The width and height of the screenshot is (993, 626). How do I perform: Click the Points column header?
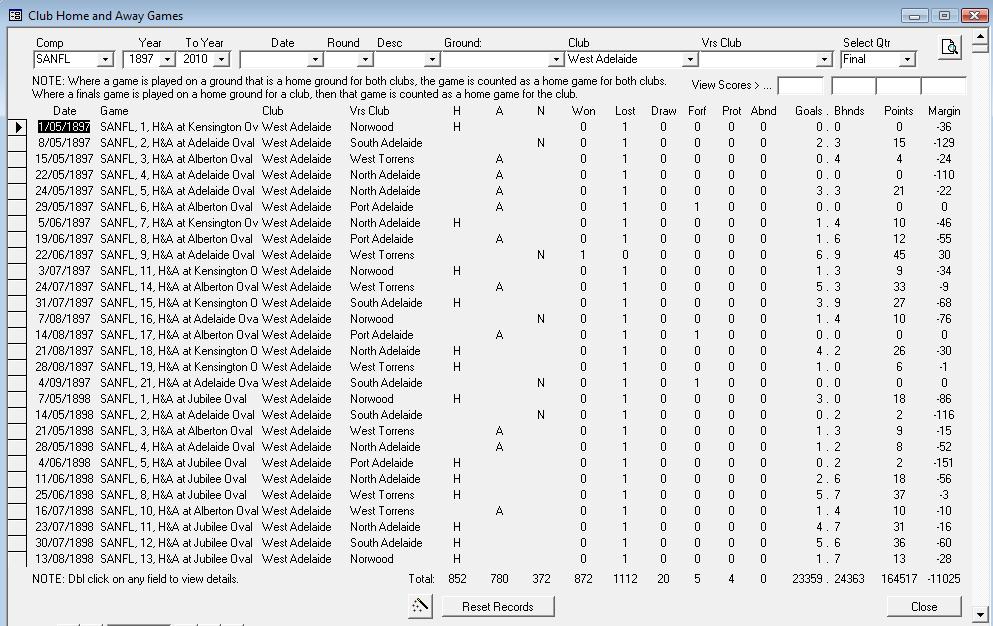899,111
